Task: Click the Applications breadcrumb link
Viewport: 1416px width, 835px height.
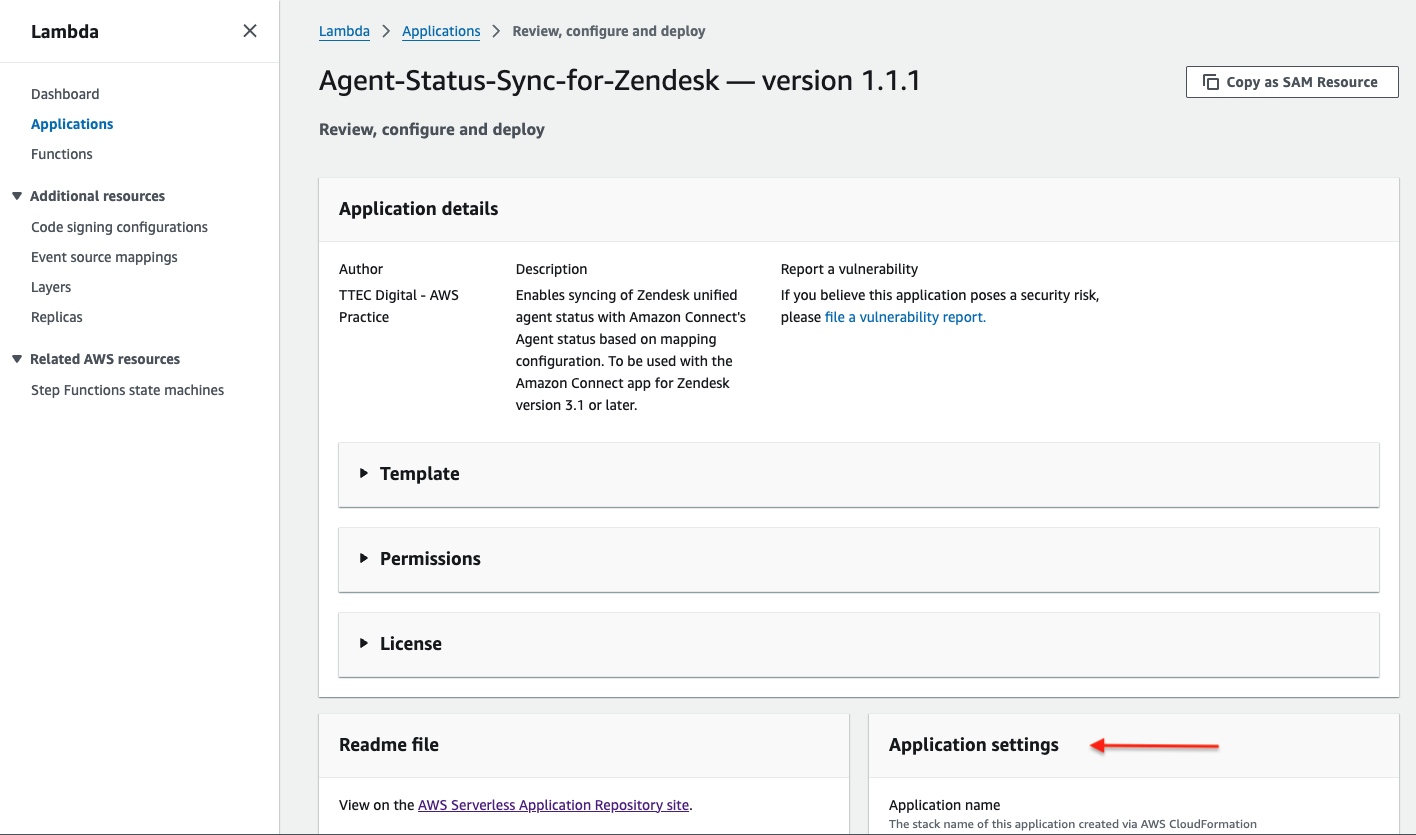Action: click(441, 30)
